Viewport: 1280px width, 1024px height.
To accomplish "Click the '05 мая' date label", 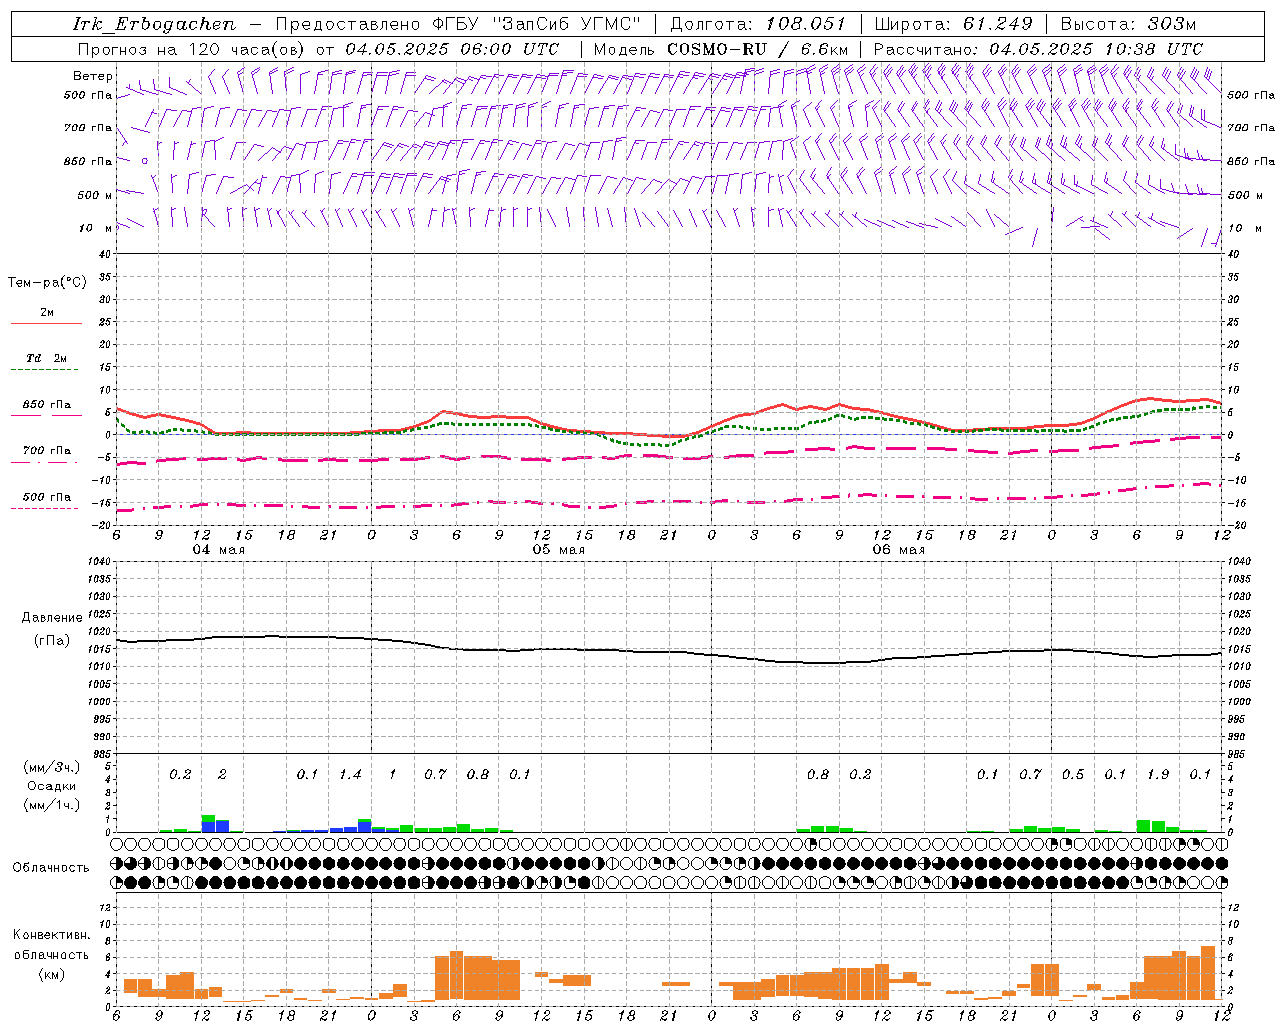I will [558, 550].
